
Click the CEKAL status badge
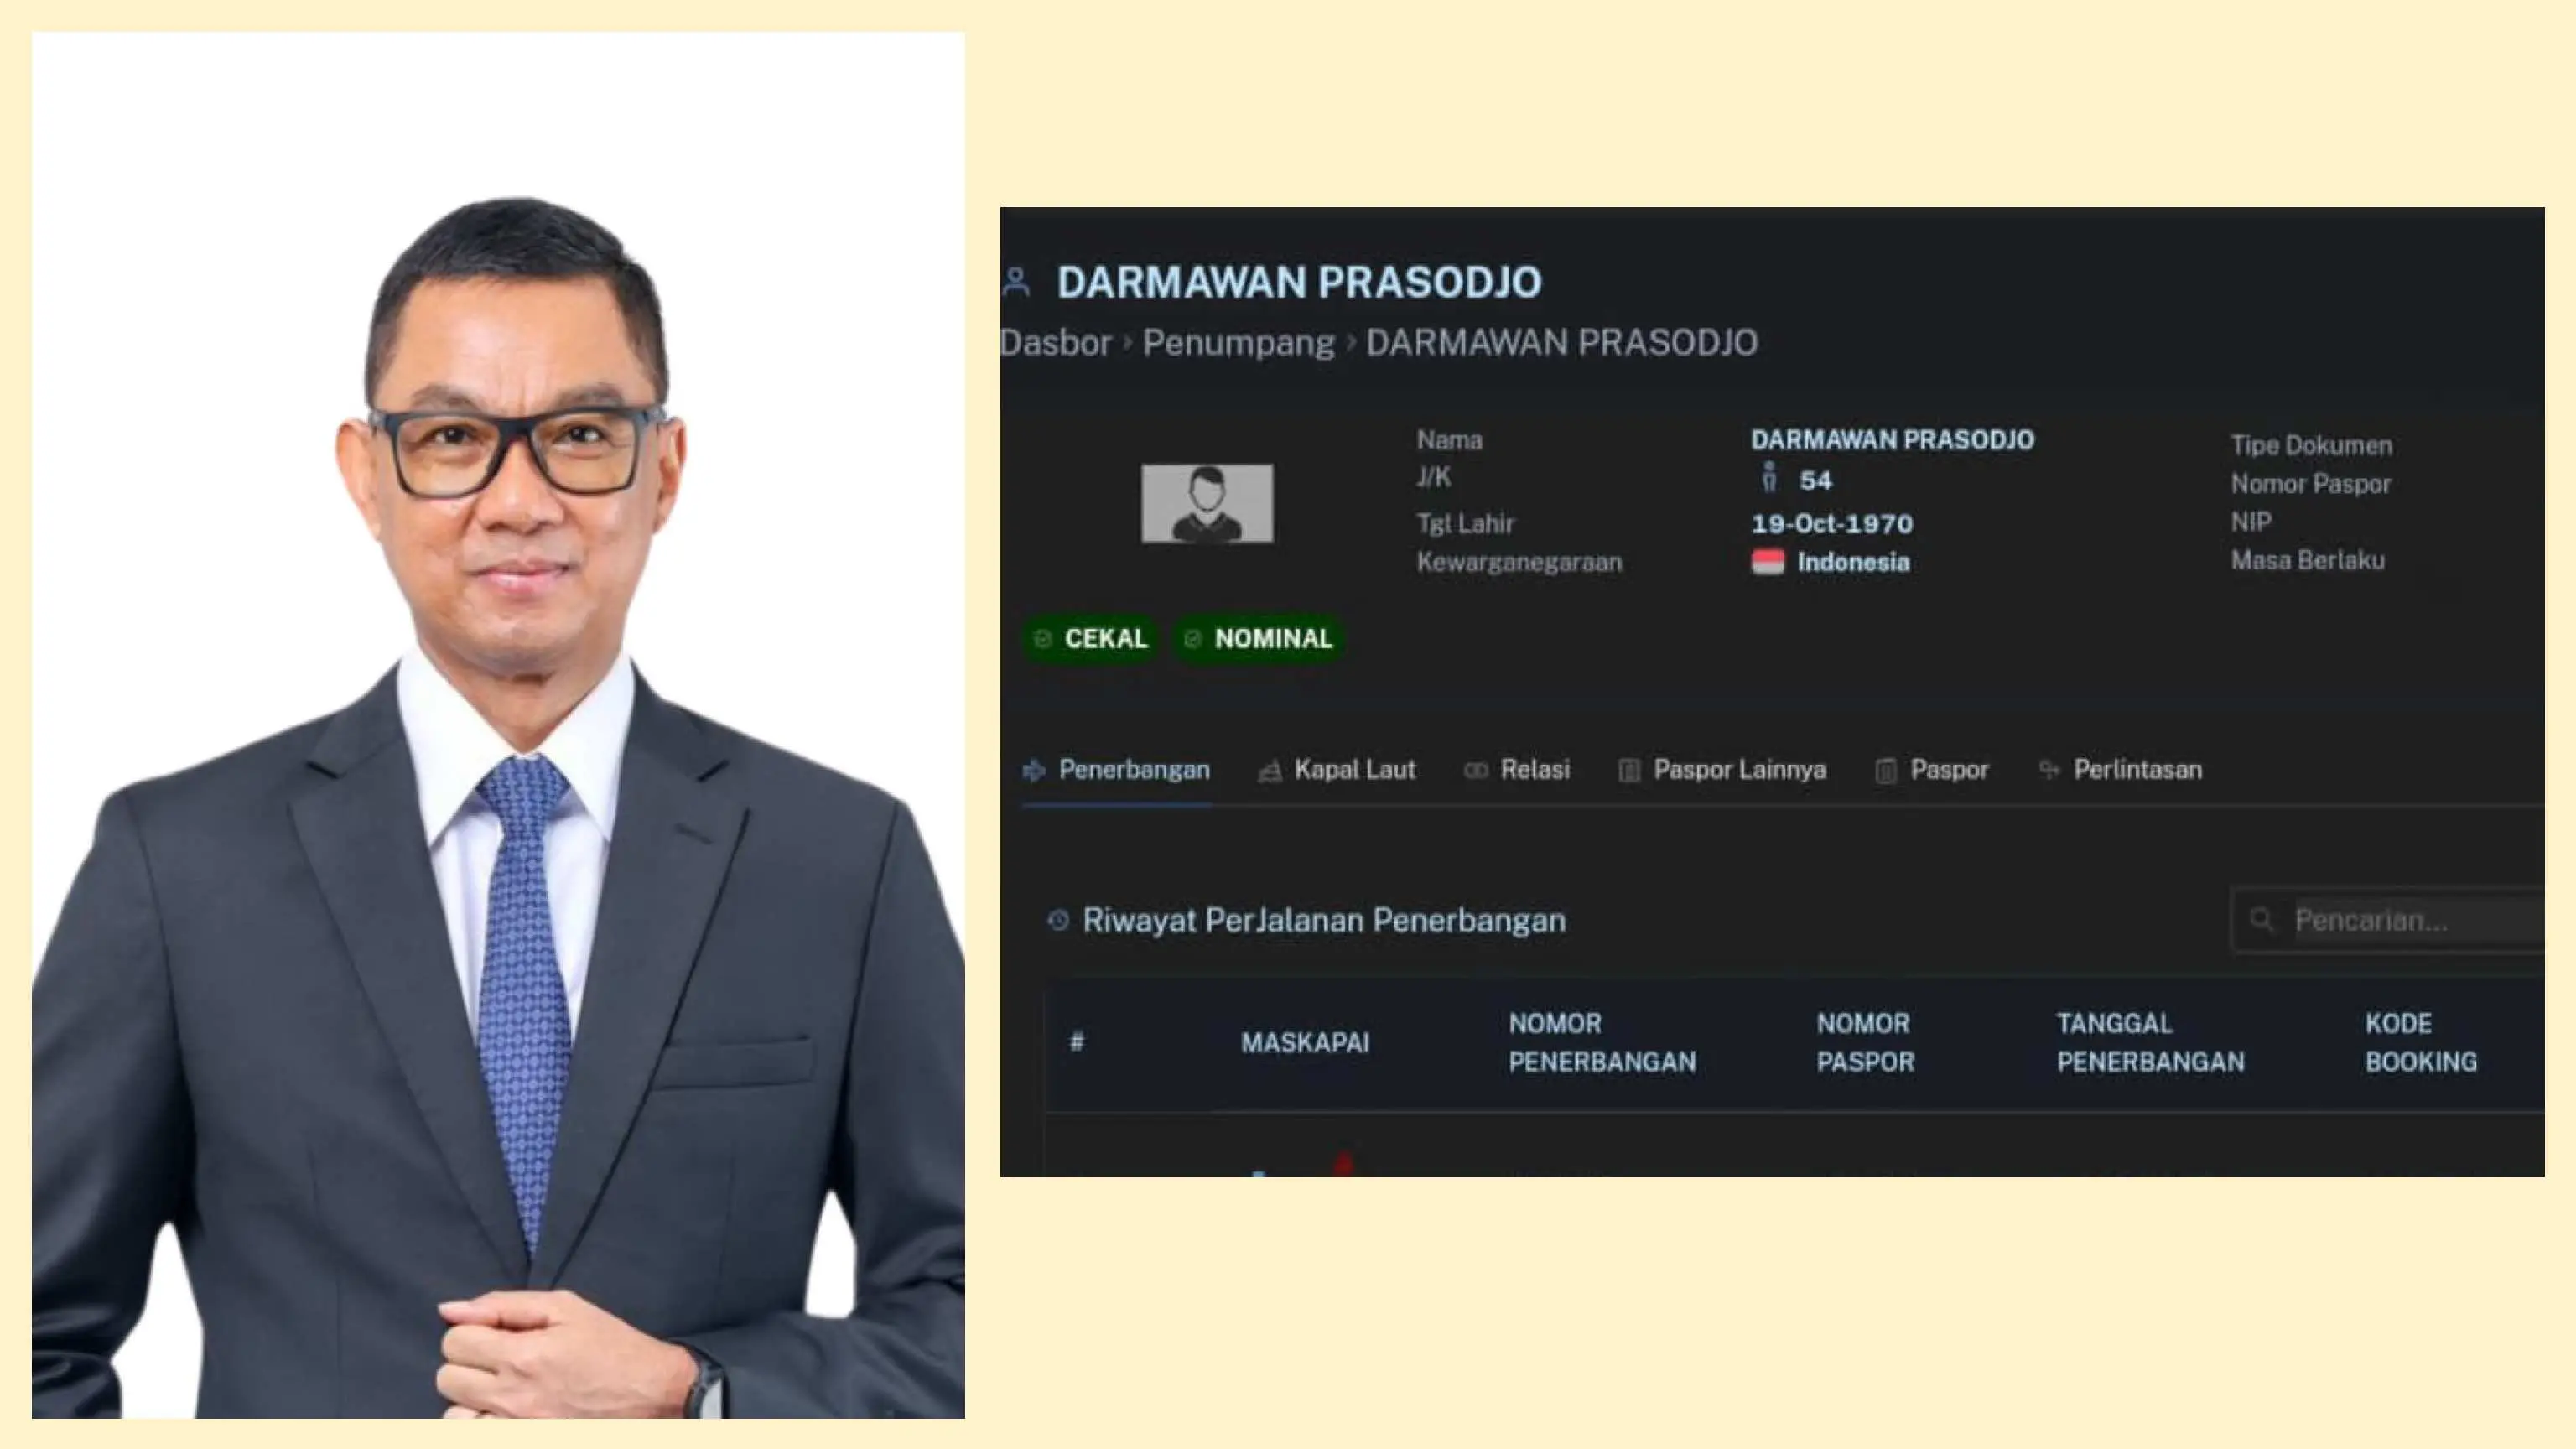pos(1090,638)
